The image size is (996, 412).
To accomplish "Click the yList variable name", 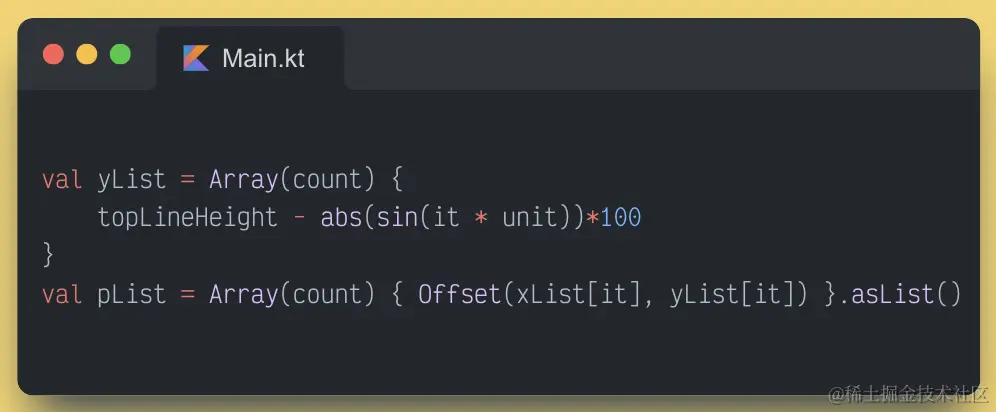I will [x=132, y=180].
